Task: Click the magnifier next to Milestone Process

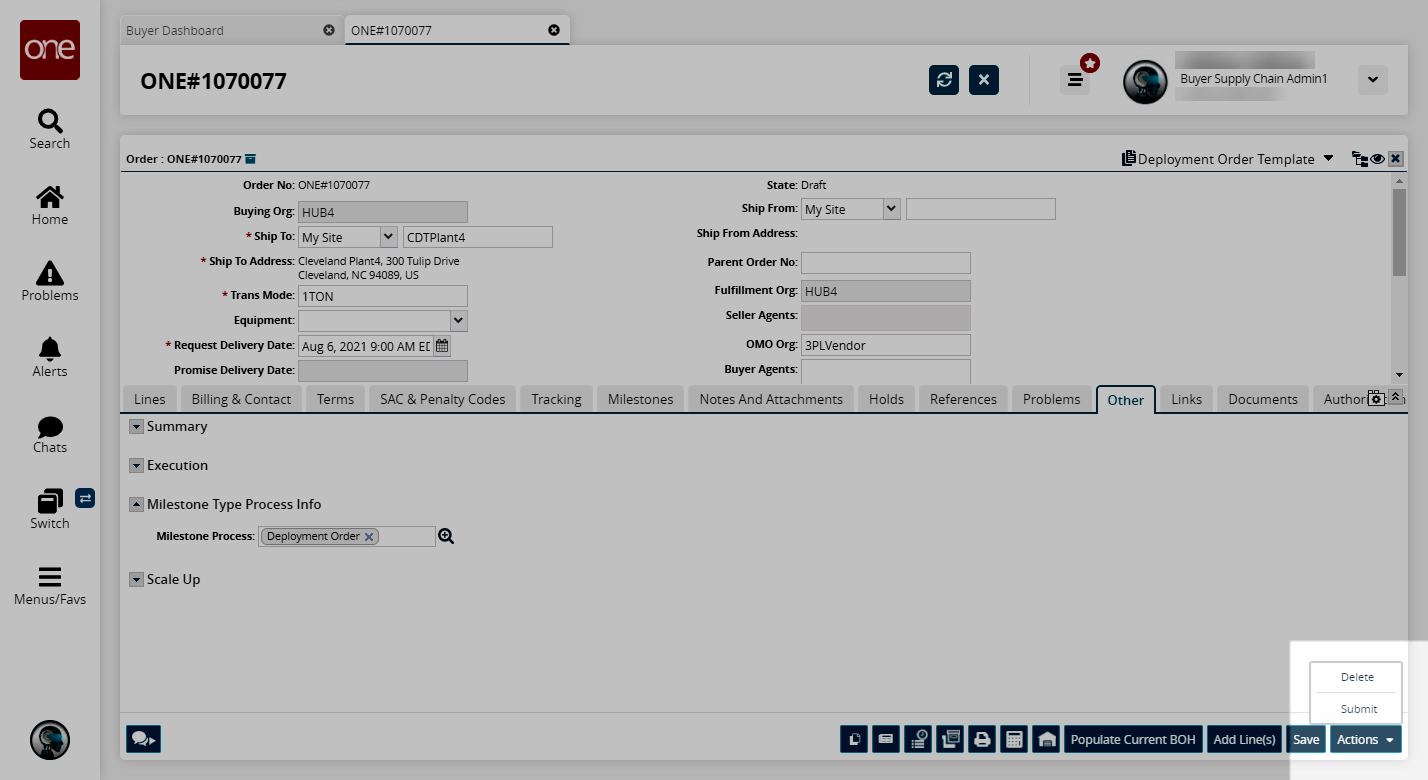Action: pyautogui.click(x=446, y=537)
